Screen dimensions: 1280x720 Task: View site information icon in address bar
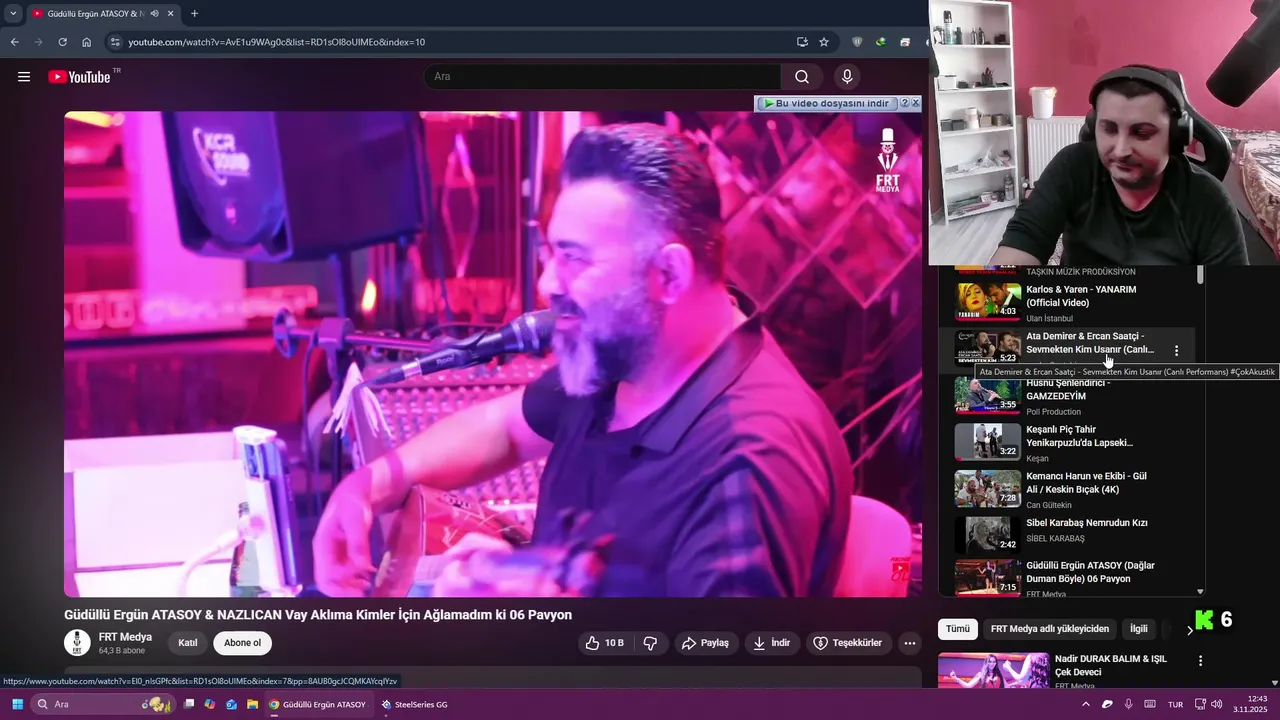pyautogui.click(x=115, y=42)
